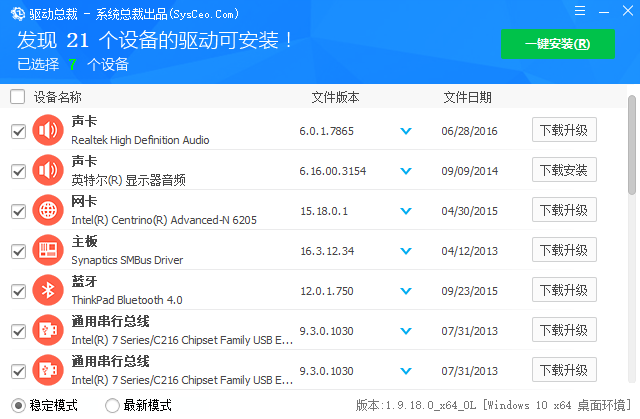
Task: Click the 文件日期 column header
Action: (x=468, y=97)
